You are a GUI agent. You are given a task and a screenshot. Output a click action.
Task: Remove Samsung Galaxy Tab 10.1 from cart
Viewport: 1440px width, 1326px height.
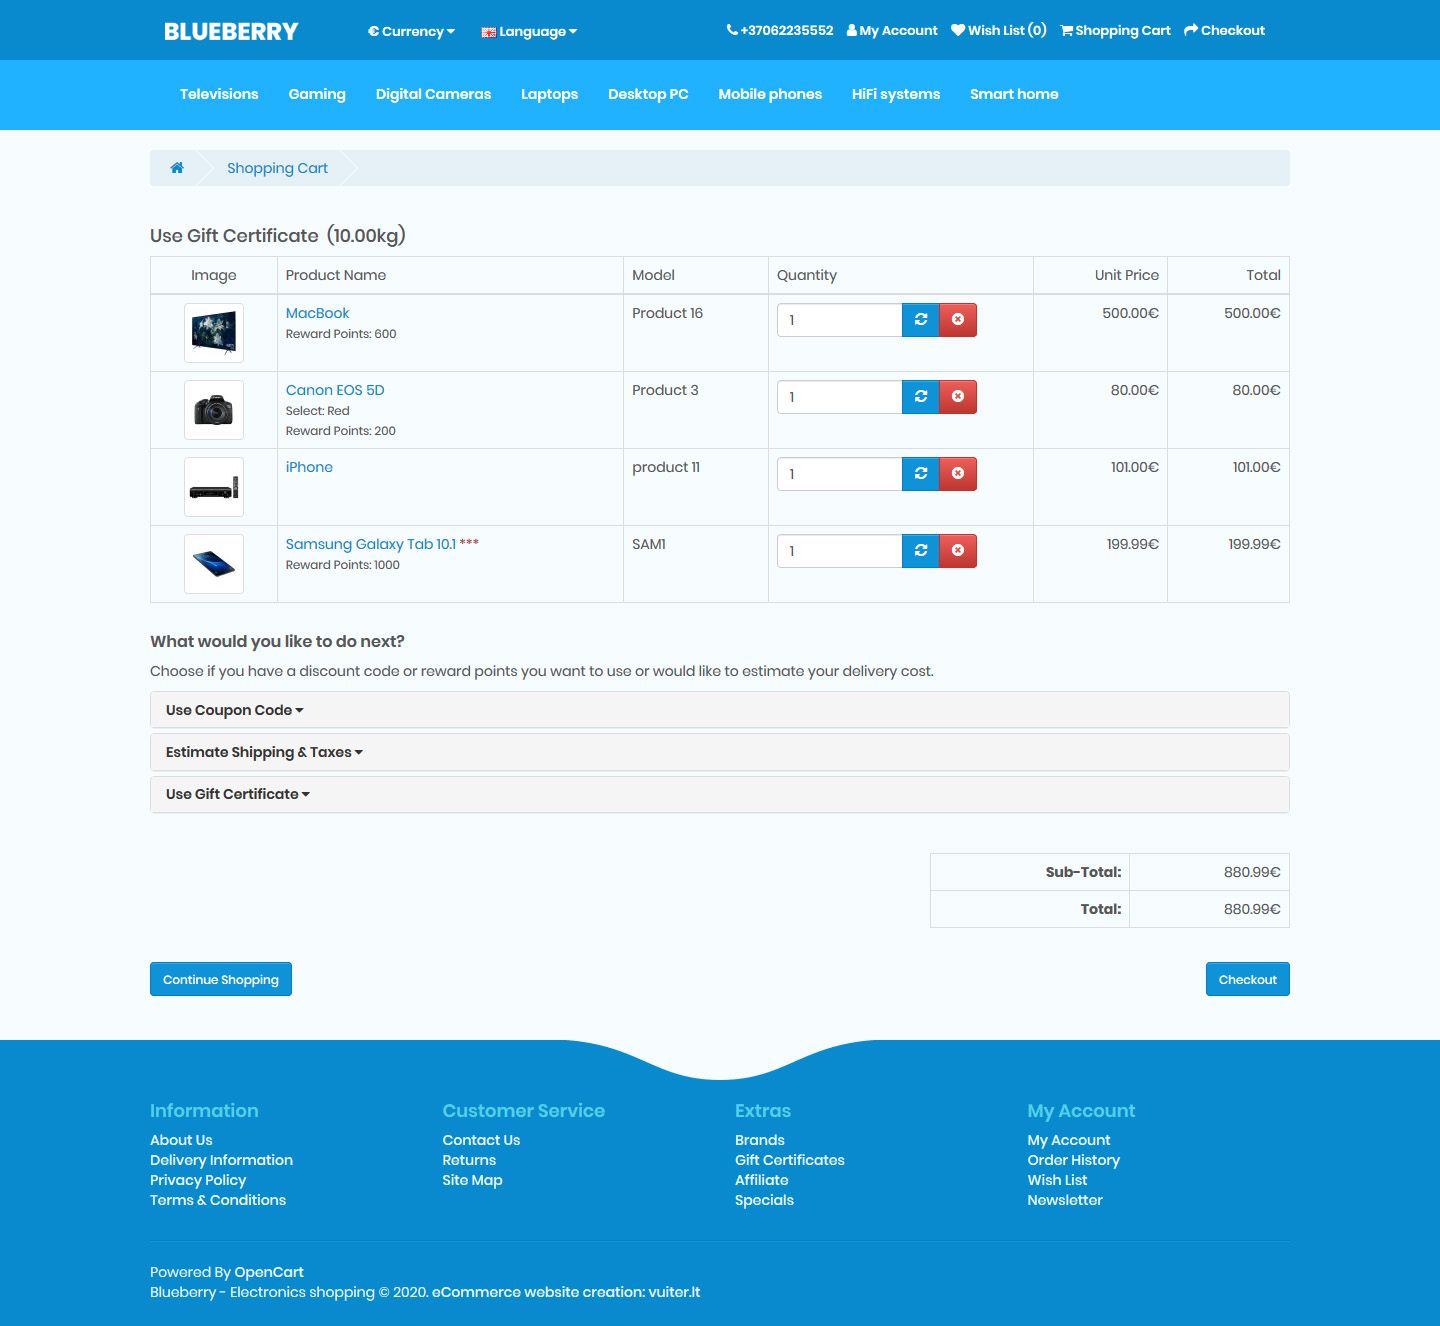tap(958, 551)
